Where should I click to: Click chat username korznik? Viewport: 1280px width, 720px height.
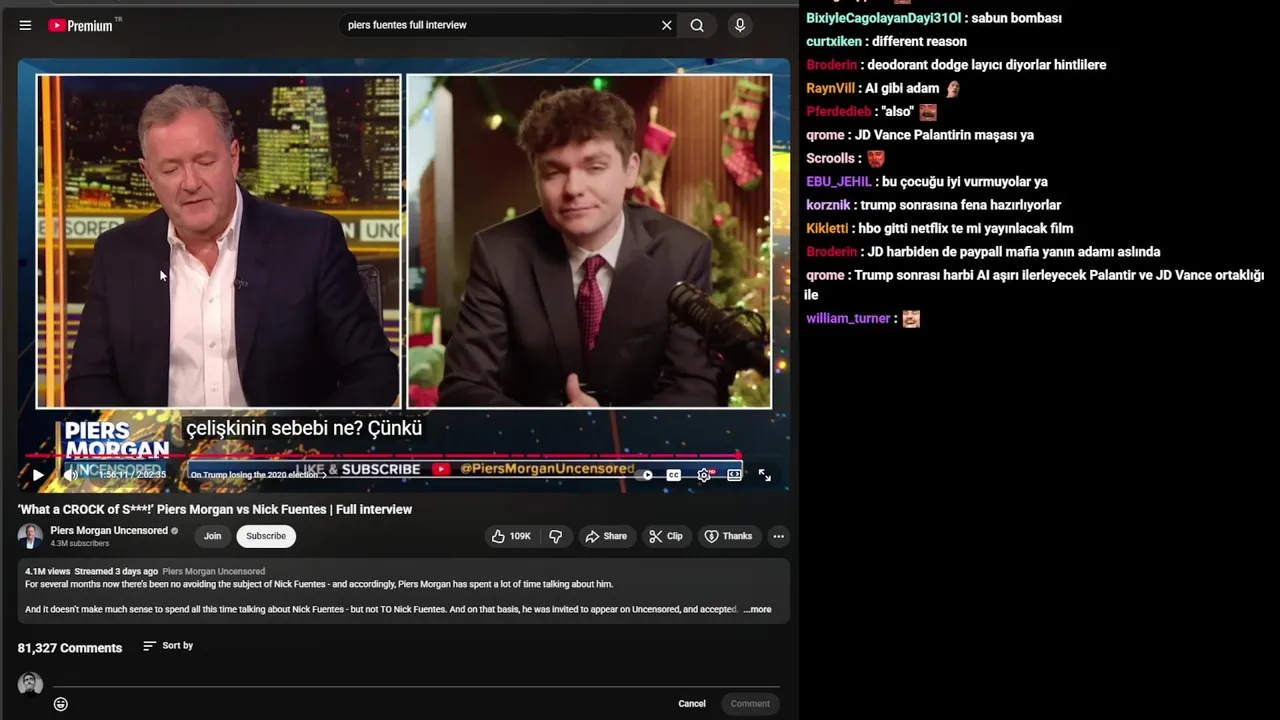[828, 205]
